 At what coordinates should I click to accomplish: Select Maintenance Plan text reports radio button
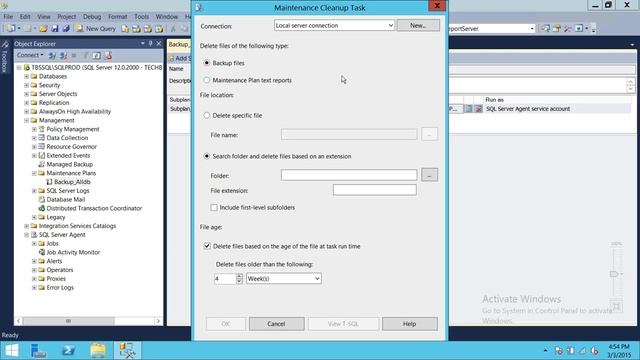(207, 80)
